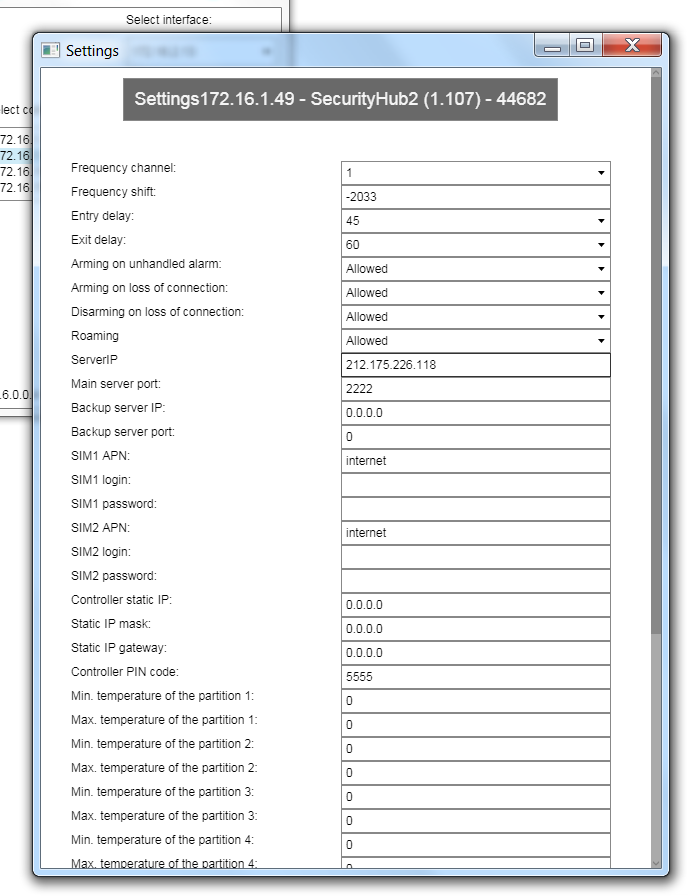Image resolution: width=688 pixels, height=896 pixels.
Task: Close the Settings window
Action: [x=632, y=46]
